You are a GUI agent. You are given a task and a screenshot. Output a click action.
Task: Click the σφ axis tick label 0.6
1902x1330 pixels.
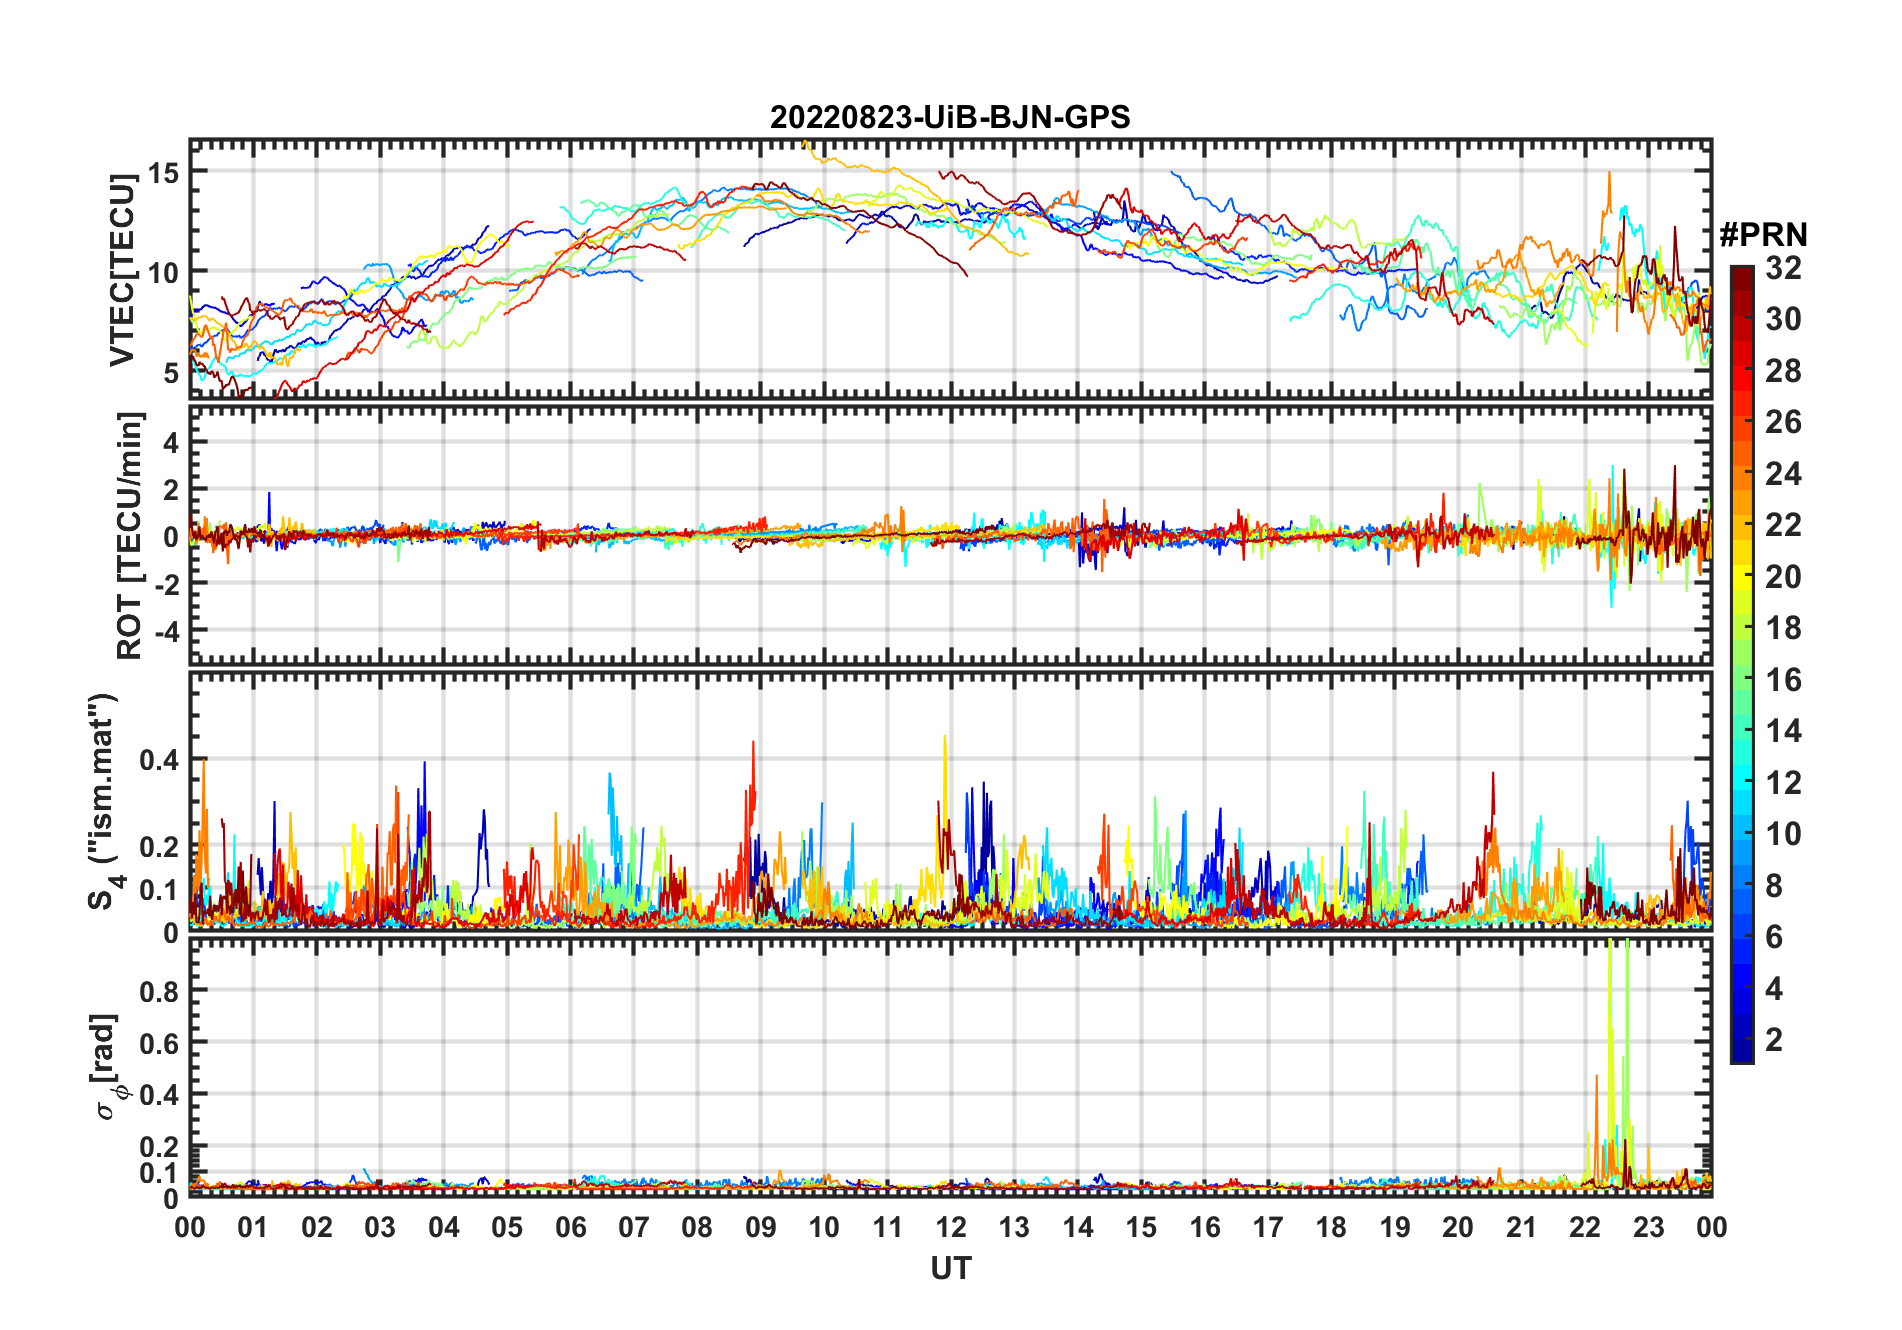coord(160,1043)
